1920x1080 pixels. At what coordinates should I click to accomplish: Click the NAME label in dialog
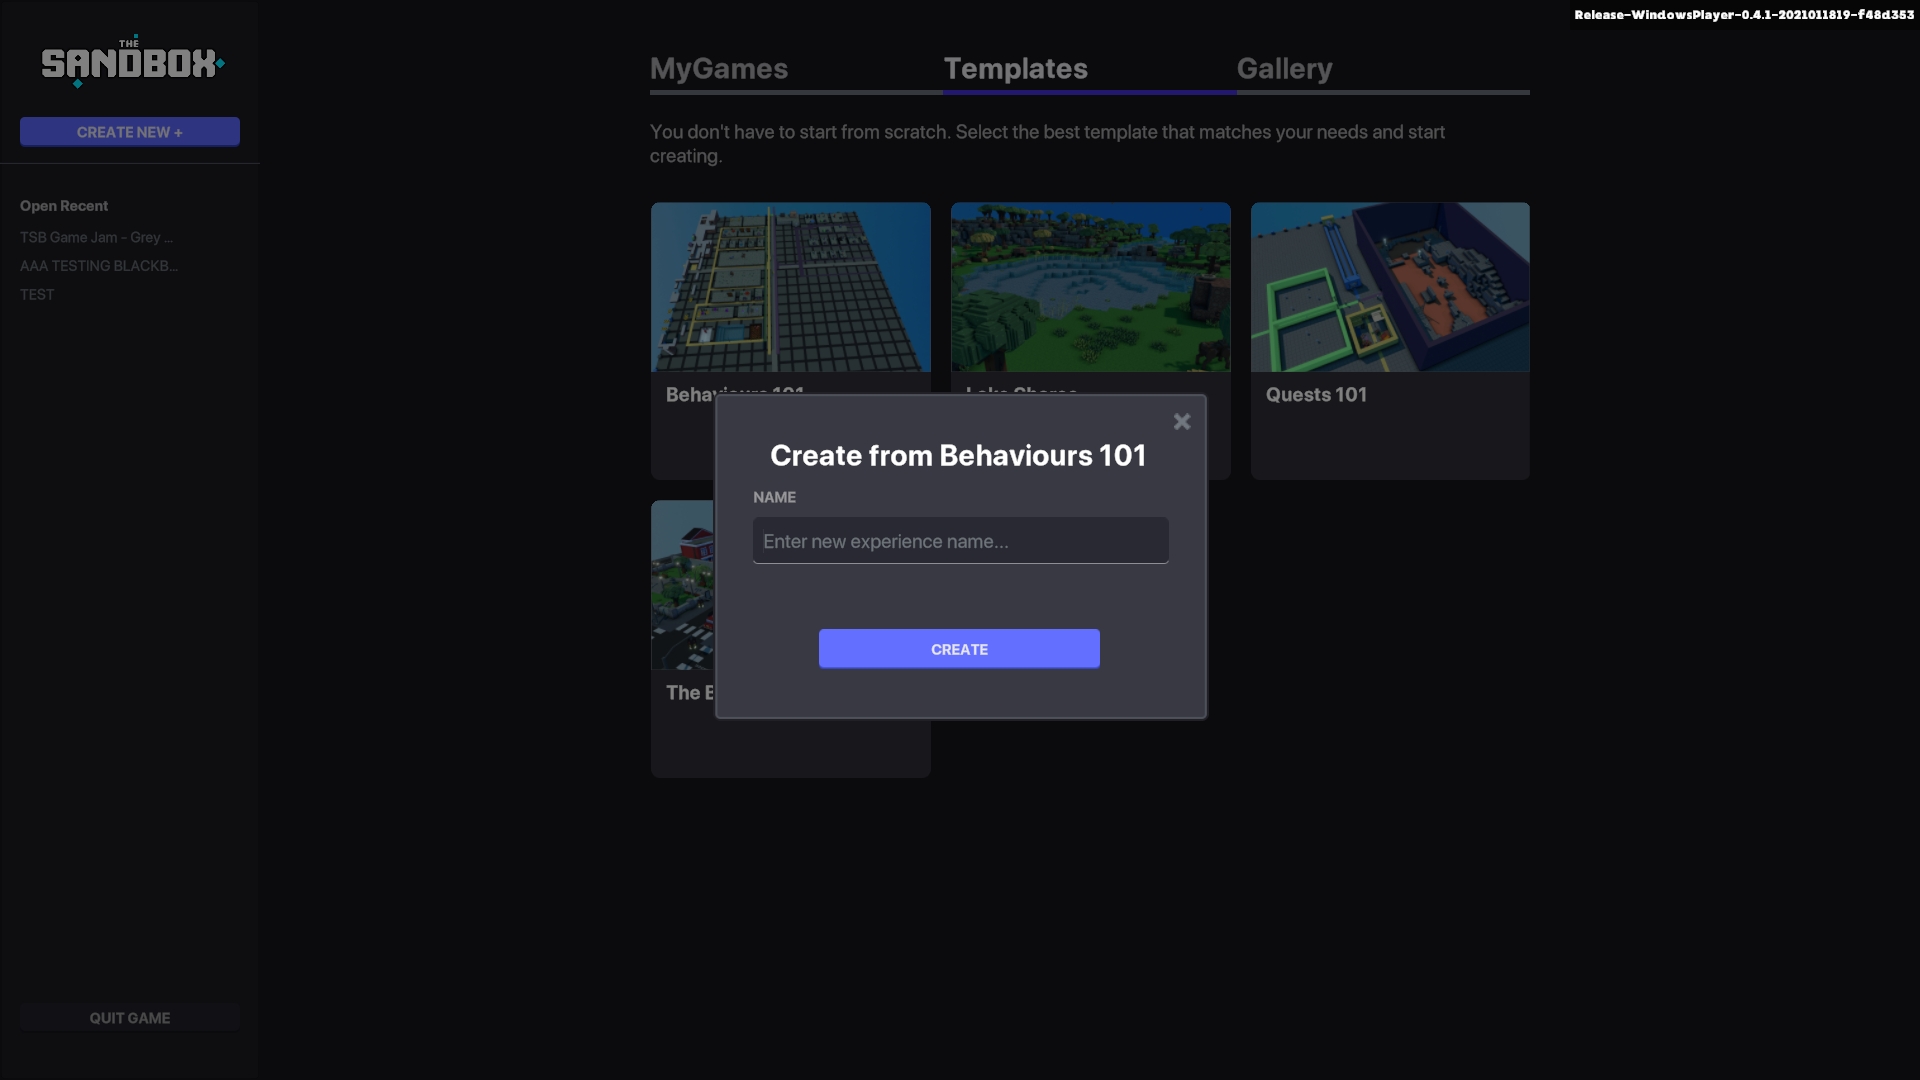point(774,497)
